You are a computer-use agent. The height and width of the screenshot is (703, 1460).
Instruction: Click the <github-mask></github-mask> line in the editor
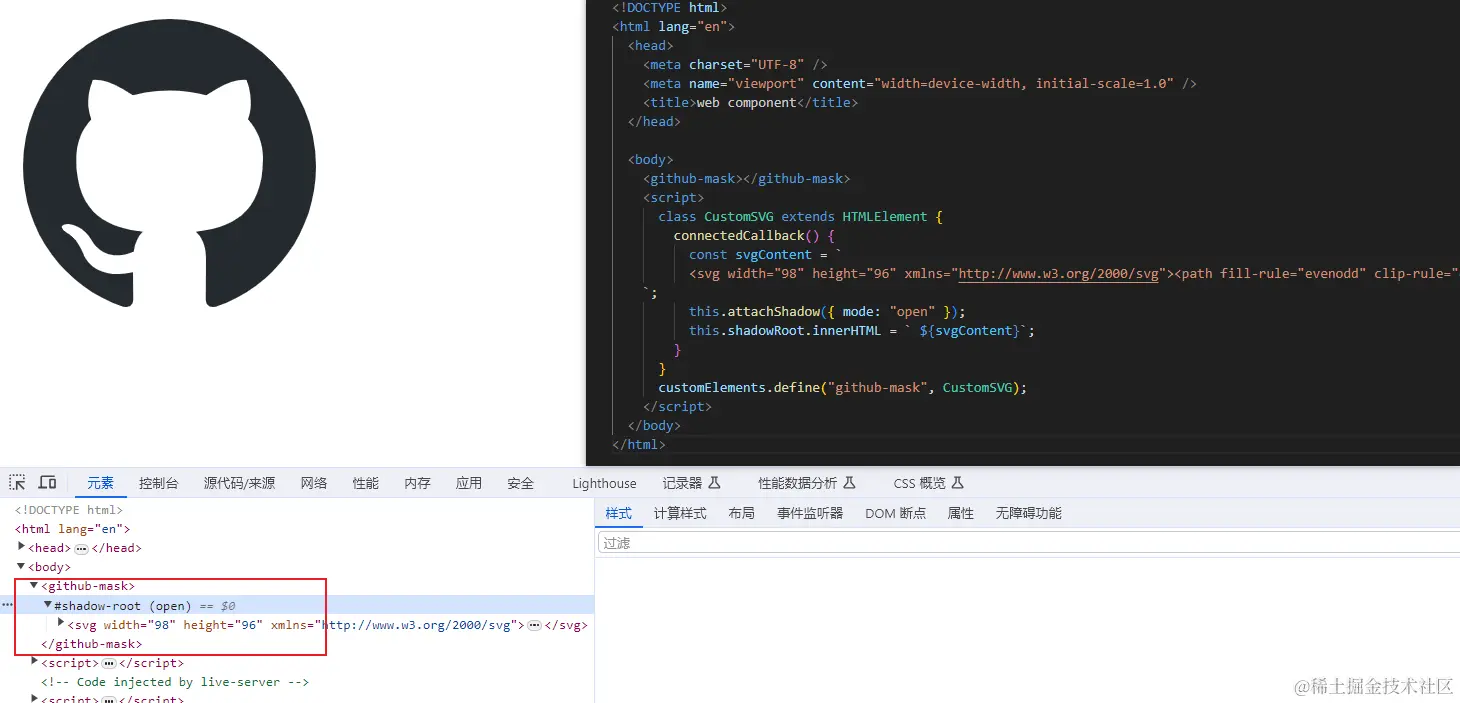pos(746,178)
